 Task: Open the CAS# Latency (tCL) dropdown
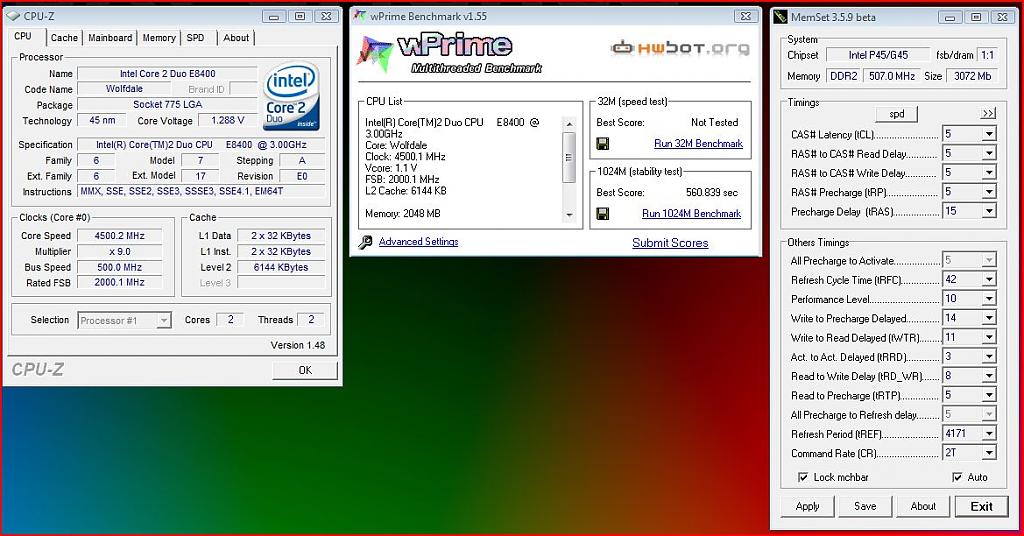pos(989,134)
